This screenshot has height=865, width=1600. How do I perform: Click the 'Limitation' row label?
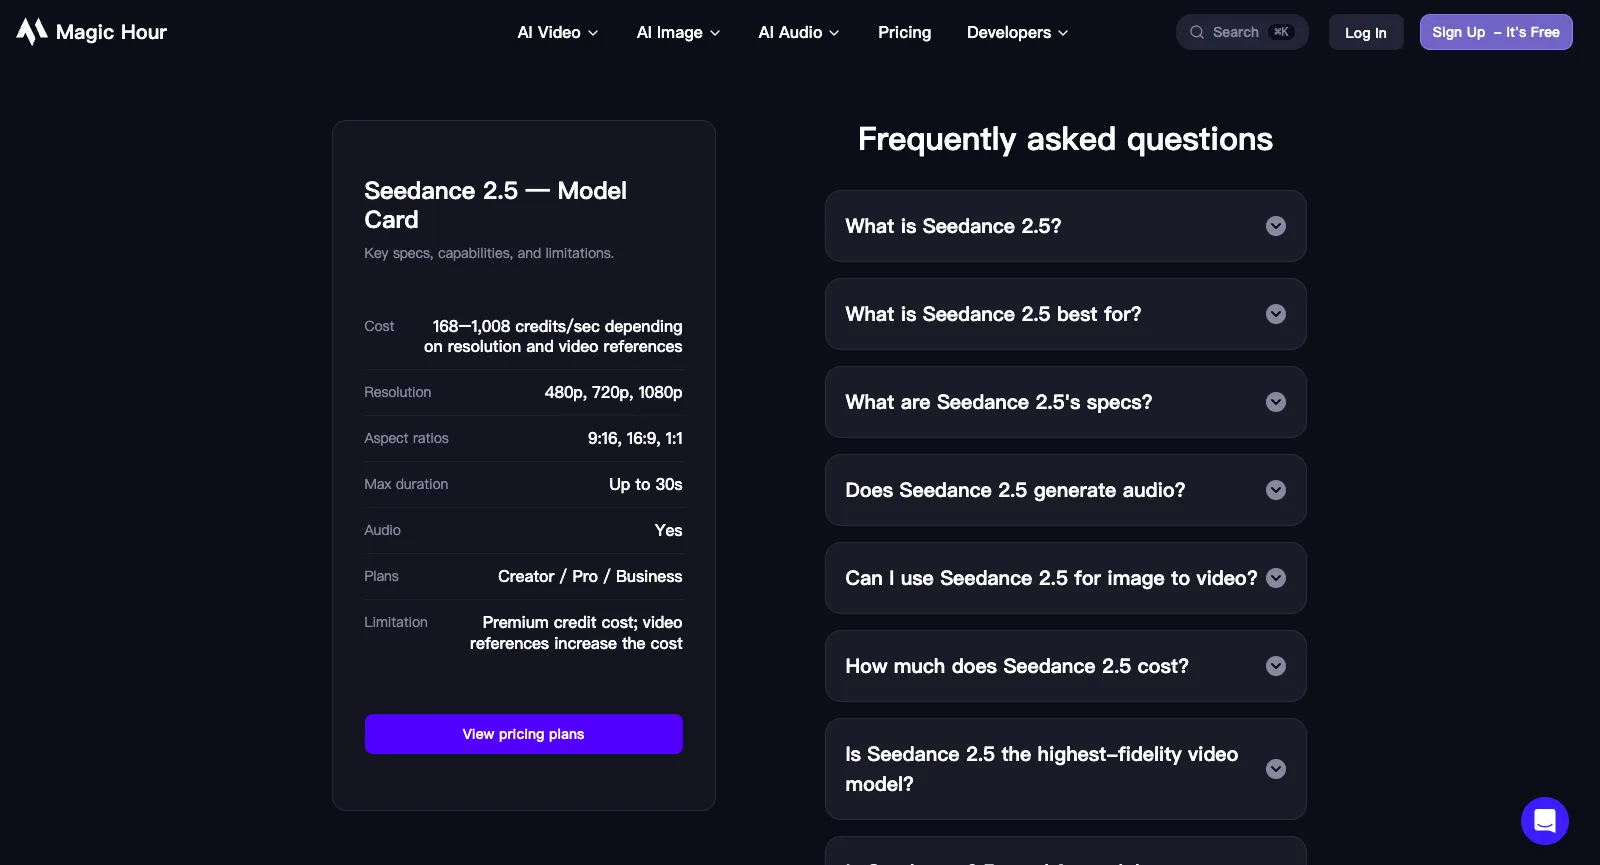click(x=396, y=622)
